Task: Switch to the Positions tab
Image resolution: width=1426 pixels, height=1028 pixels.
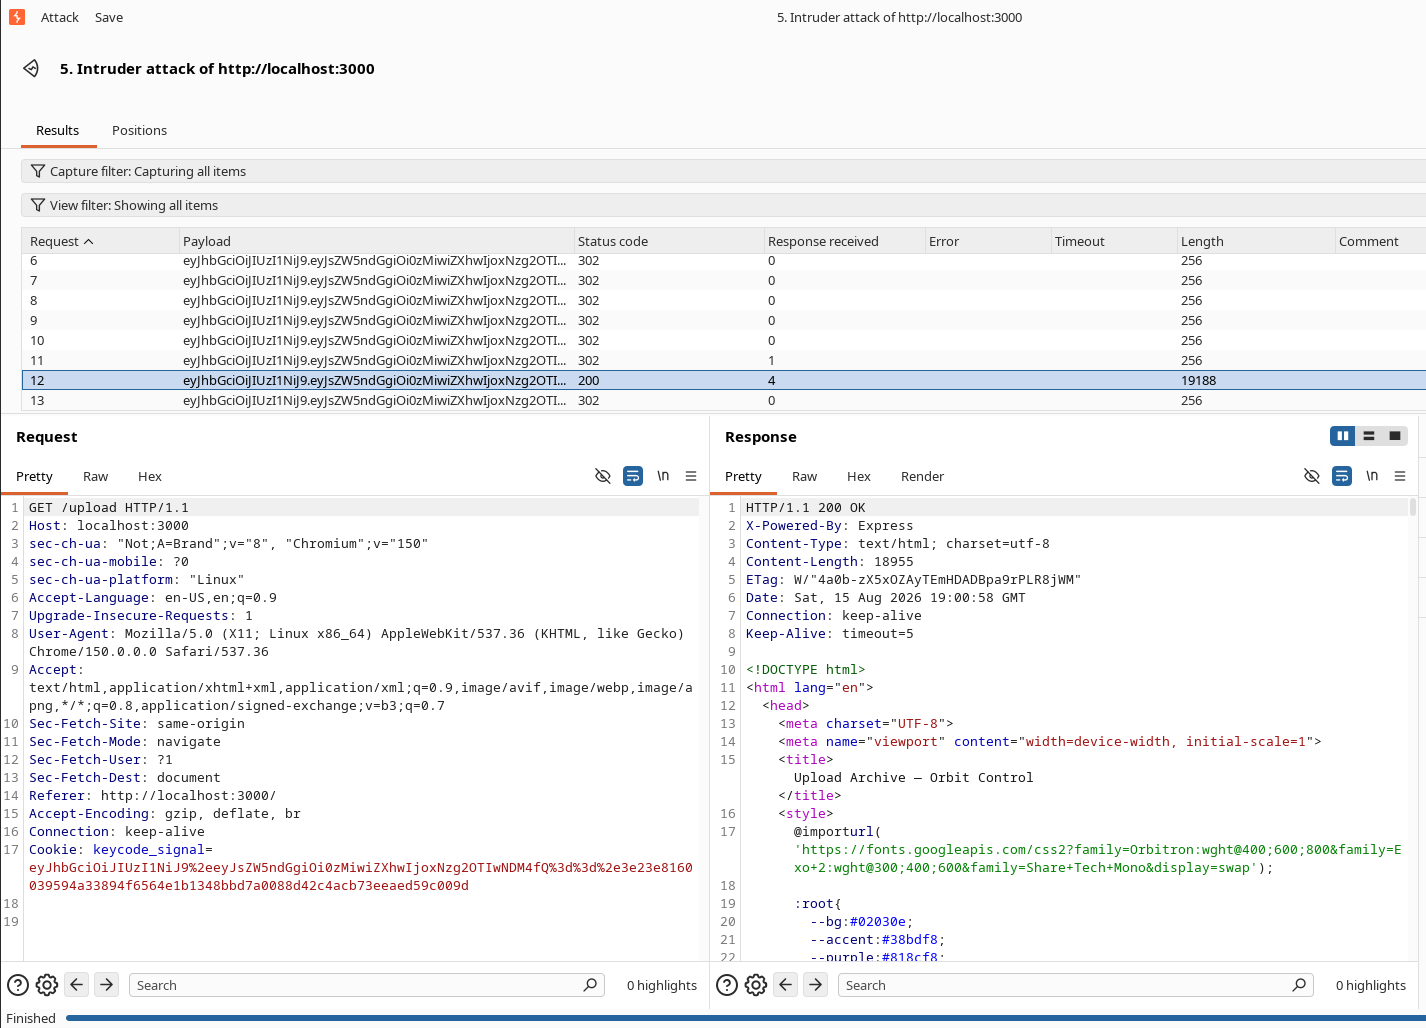Action: pos(139,130)
